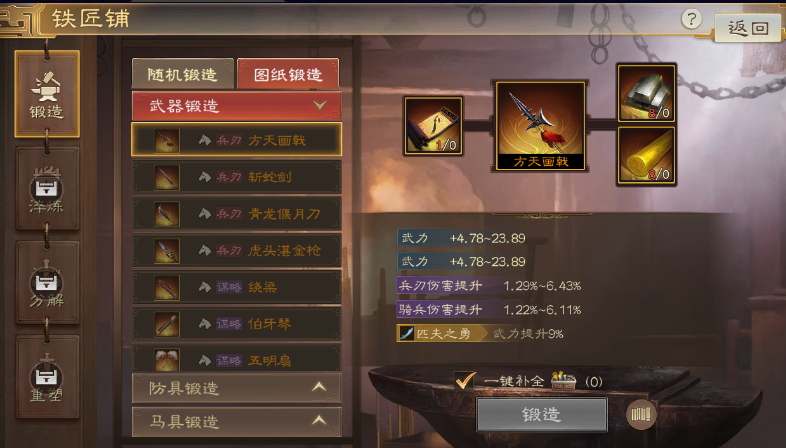786x448 pixels.
Task: Select 青龙偃月刀 in weapon list
Action: [236, 214]
